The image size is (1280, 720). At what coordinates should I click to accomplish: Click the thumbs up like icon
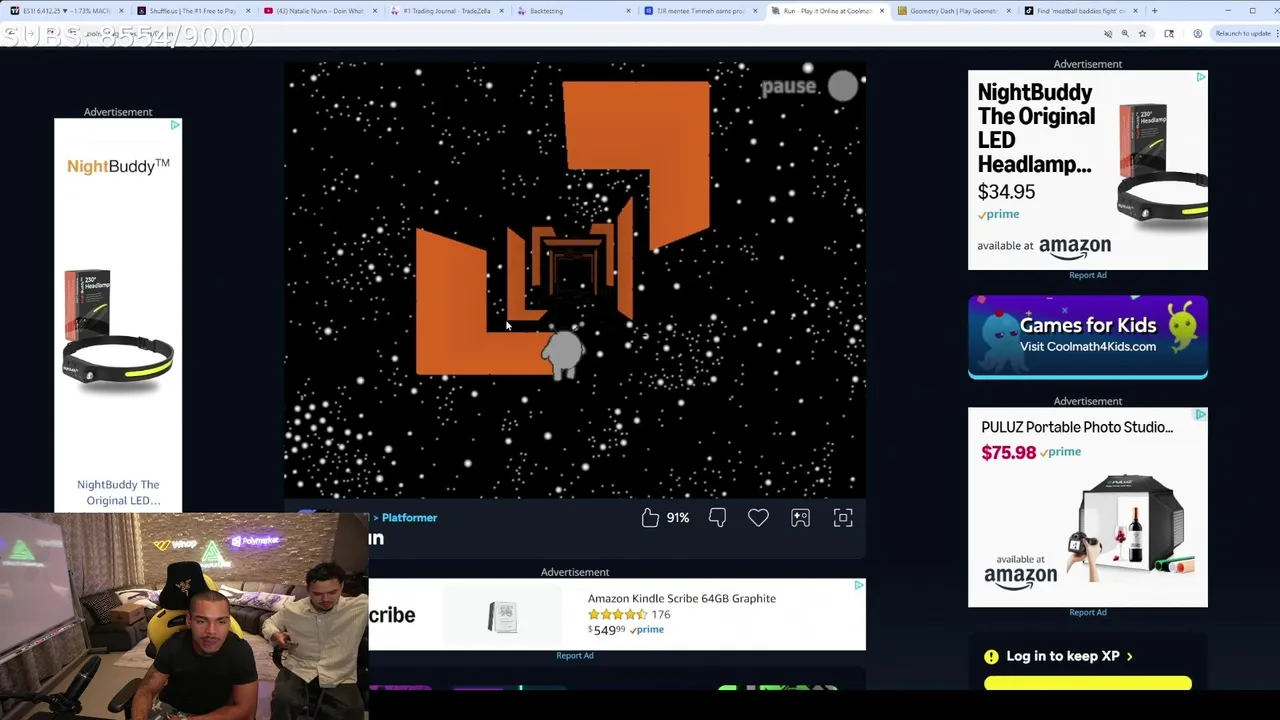650,517
